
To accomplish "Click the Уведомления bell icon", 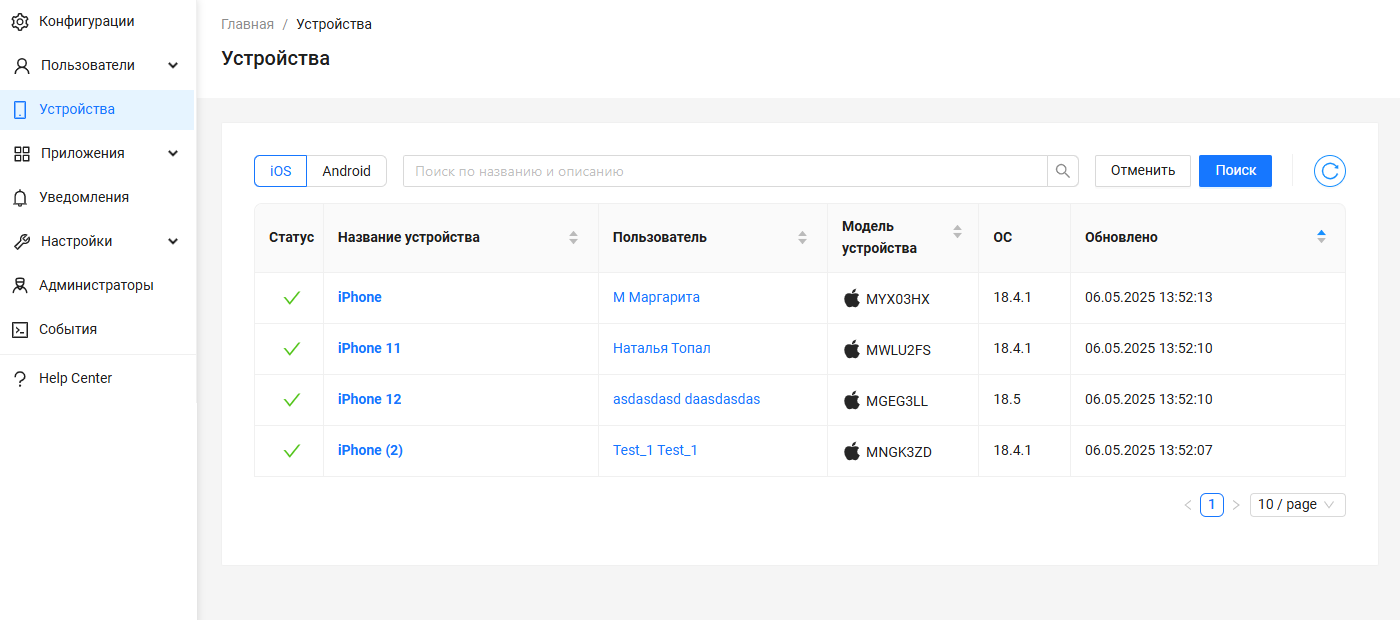I will tap(20, 198).
